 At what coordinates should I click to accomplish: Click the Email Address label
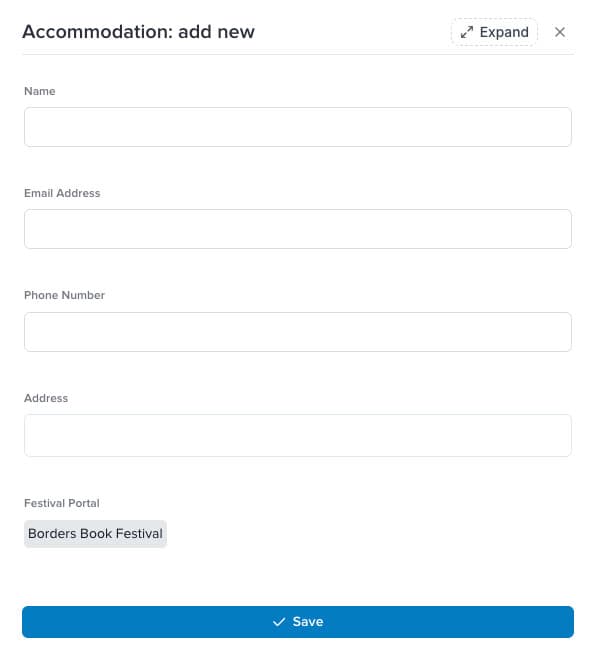pos(62,193)
